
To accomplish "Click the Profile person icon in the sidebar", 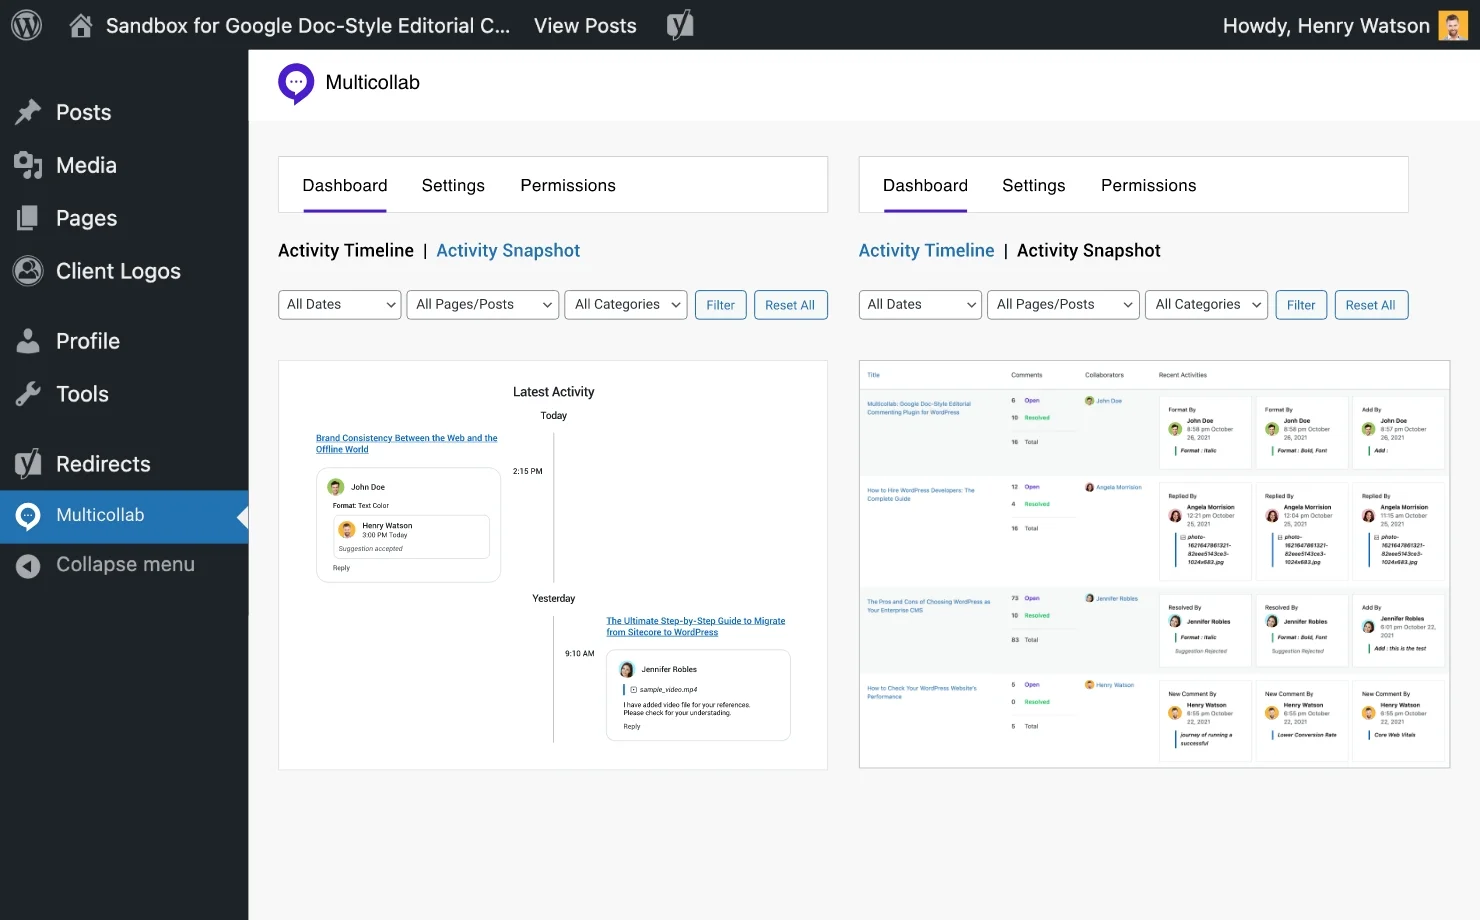I will (28, 341).
